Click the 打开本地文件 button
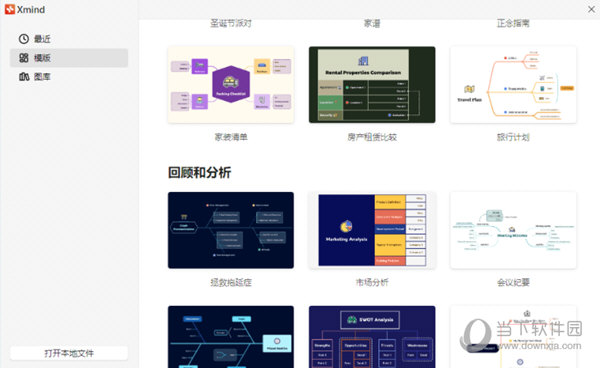600x368 pixels. click(69, 353)
